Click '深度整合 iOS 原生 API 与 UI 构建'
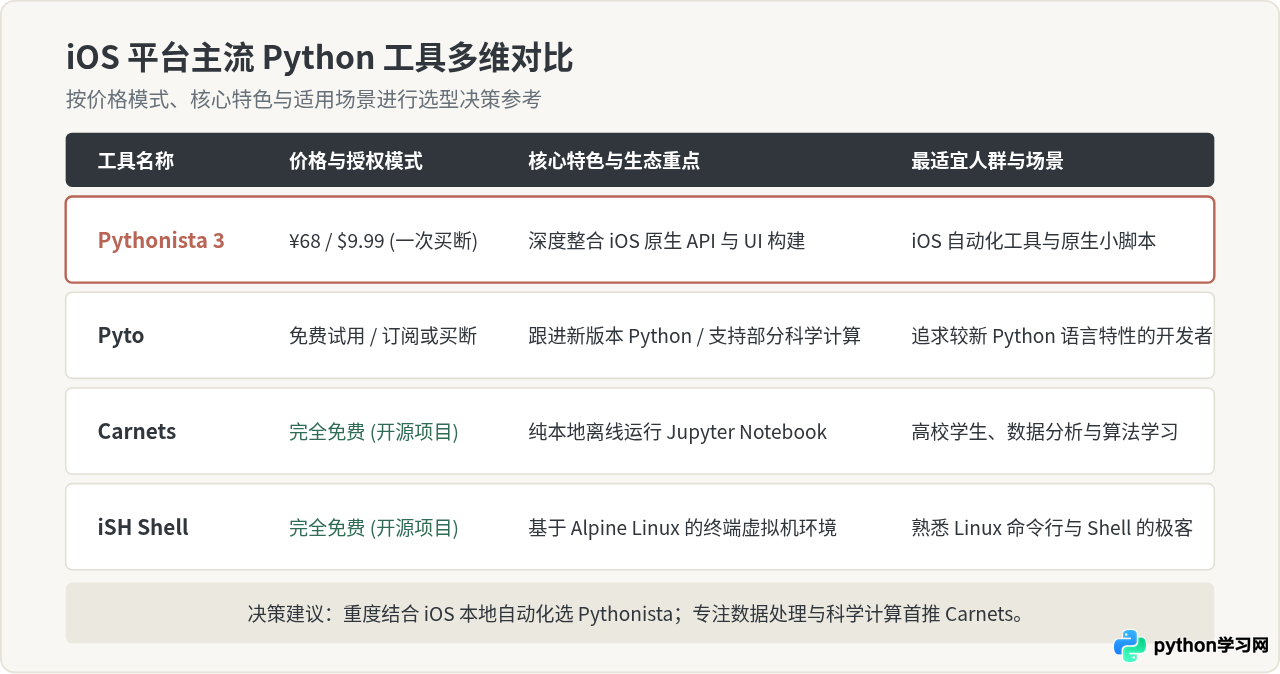The width and height of the screenshot is (1280, 674). (667, 241)
